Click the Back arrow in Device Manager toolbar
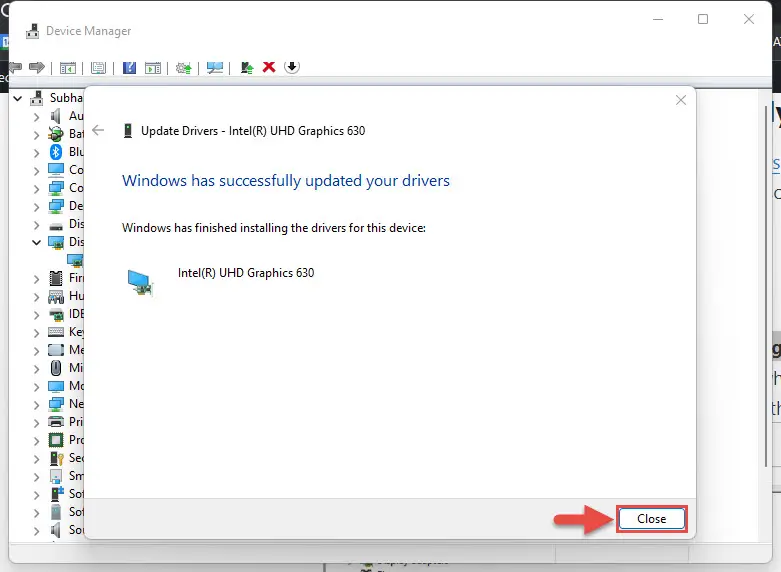 (x=16, y=67)
